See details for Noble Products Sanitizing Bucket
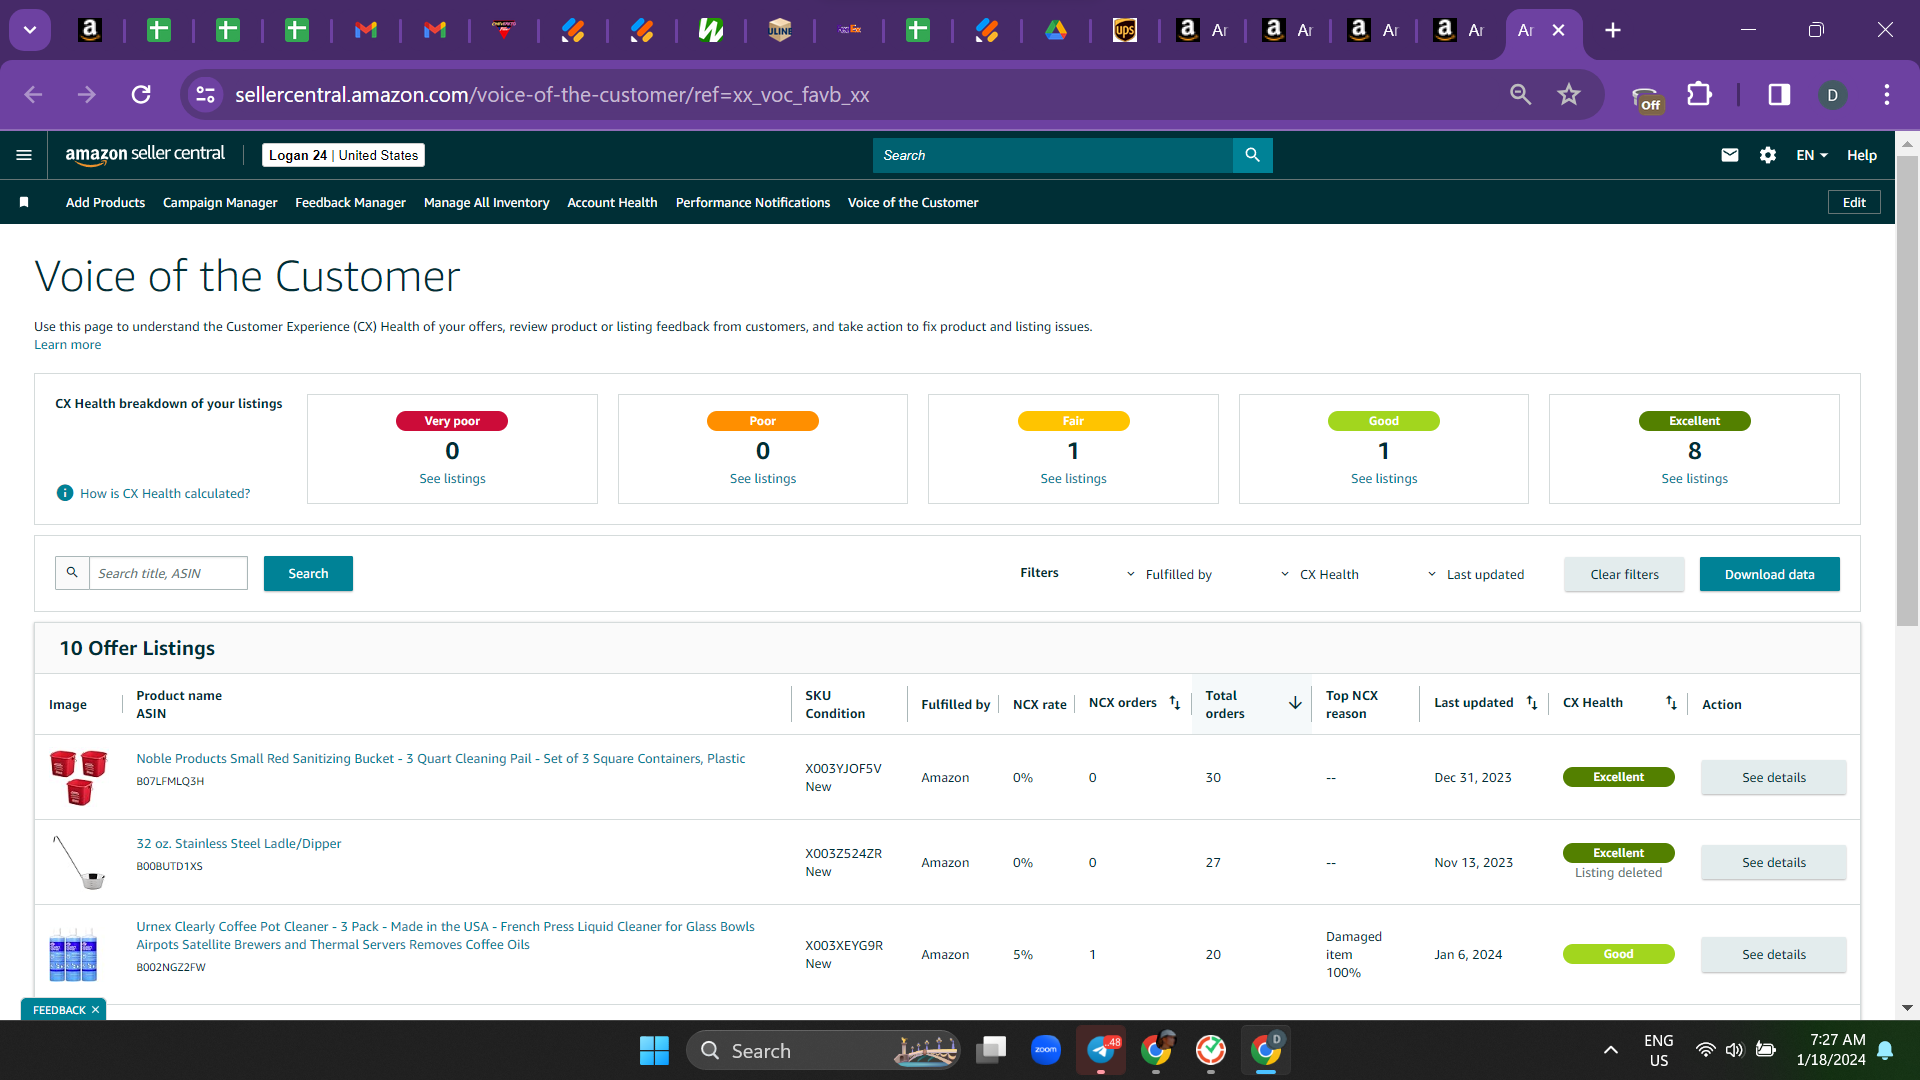 click(1773, 777)
